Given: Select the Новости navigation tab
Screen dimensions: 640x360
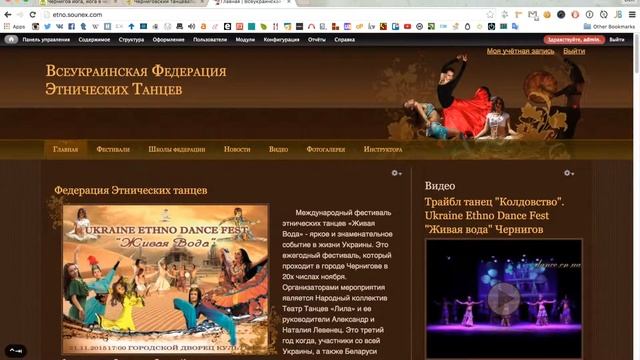Looking at the screenshot, I should point(237,149).
